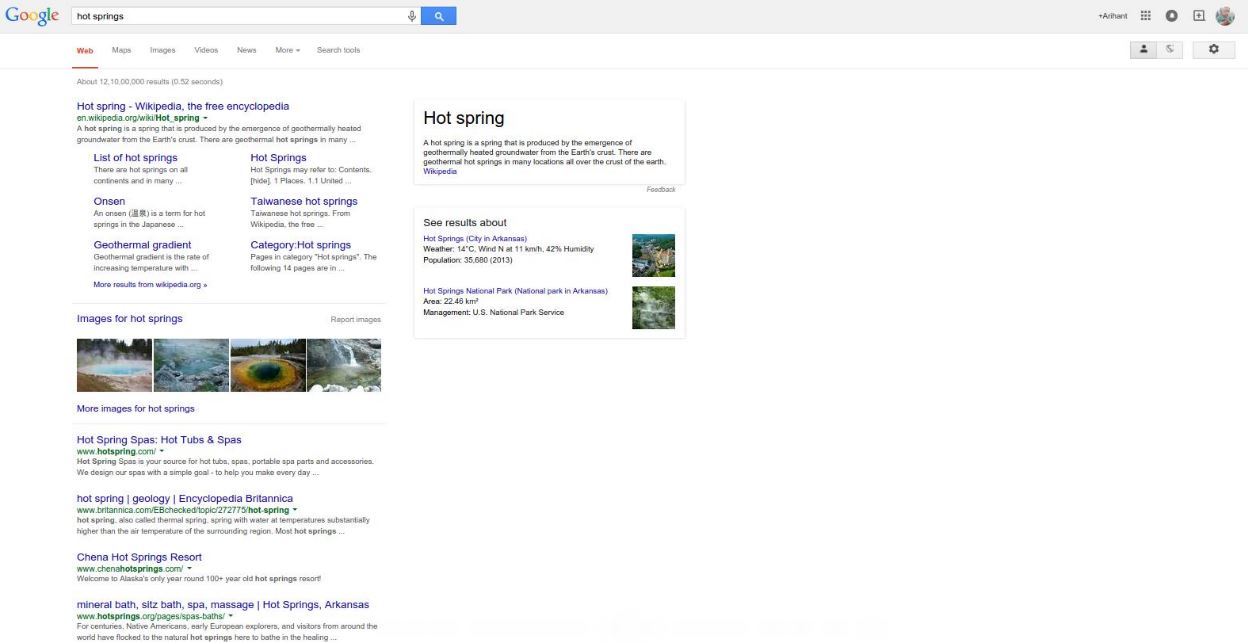
Task: Hide private results with globe toggle
Action: click(1169, 48)
